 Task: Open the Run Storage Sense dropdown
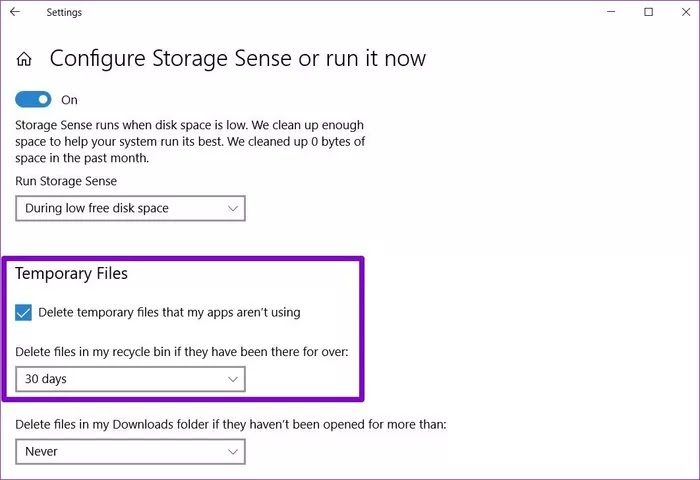coord(130,208)
